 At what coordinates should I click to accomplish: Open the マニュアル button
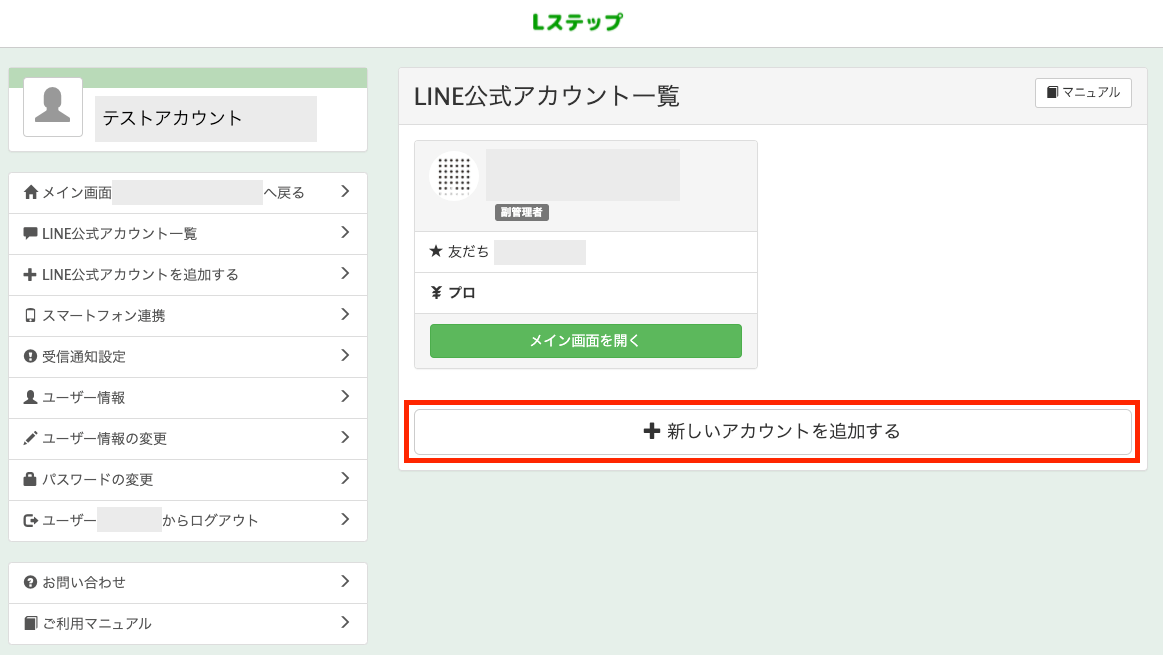[x=1083, y=93]
